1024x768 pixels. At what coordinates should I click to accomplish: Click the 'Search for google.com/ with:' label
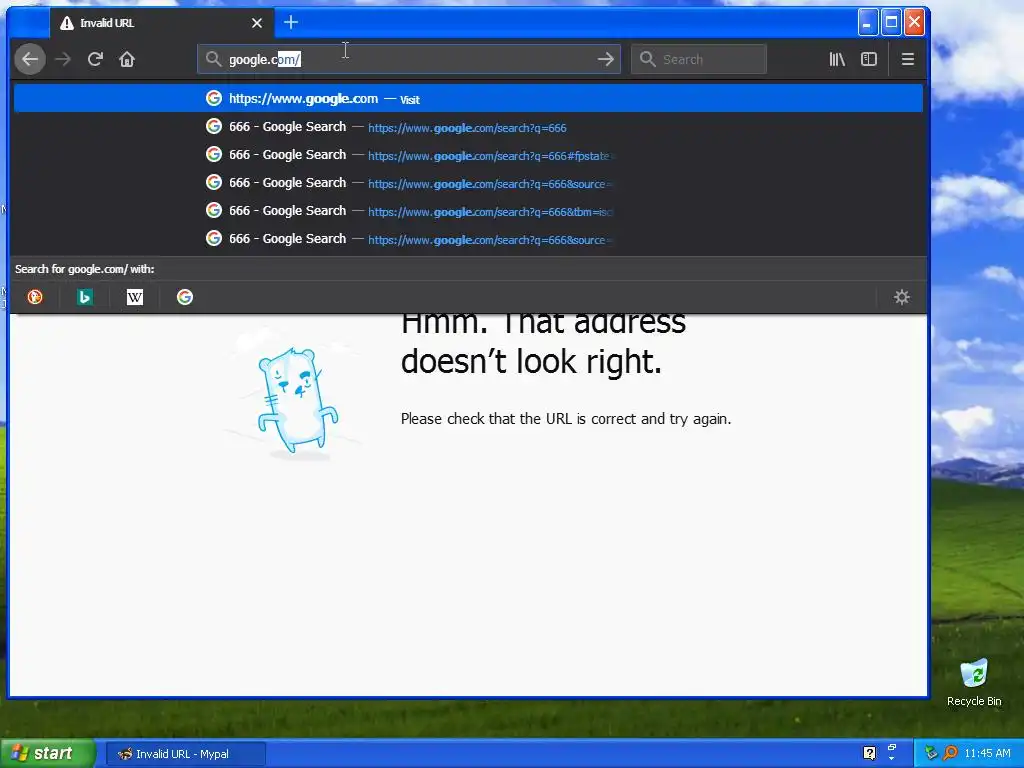(85, 269)
